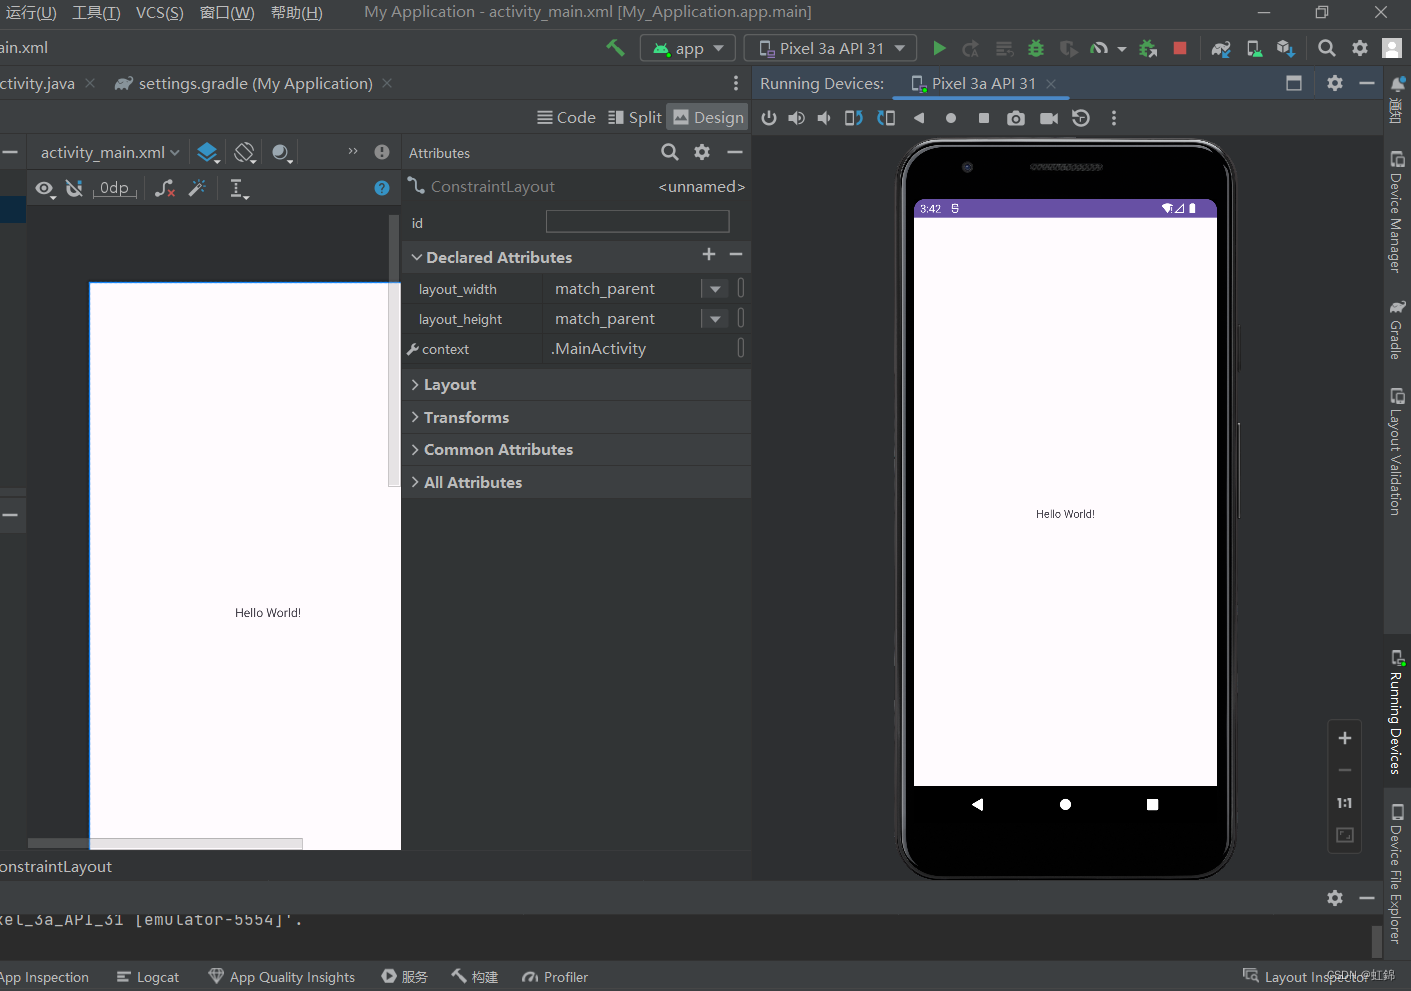Click the id input field in Attributes
This screenshot has width=1411, height=991.
637,222
